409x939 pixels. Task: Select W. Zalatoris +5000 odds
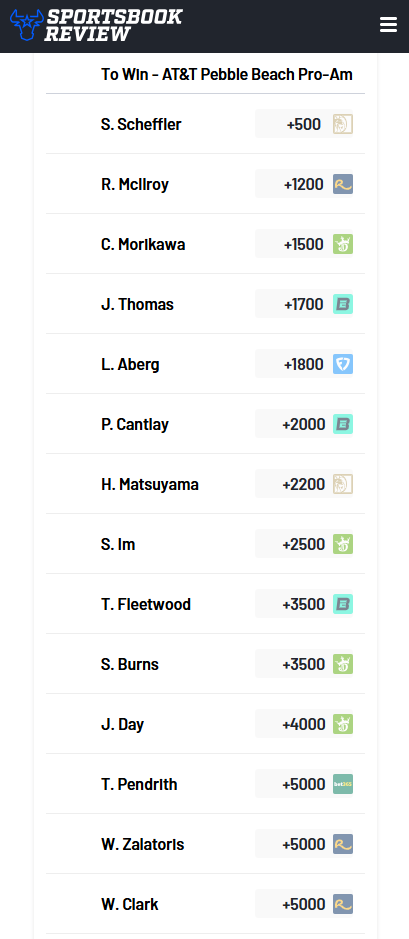coord(304,844)
